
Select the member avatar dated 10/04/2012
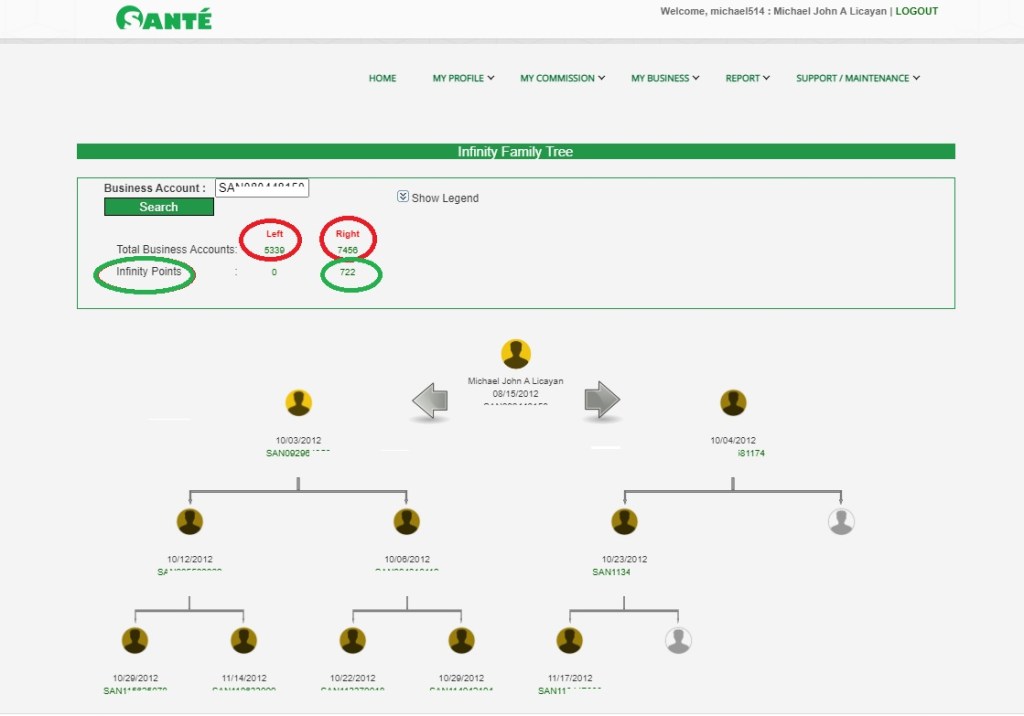tap(733, 403)
